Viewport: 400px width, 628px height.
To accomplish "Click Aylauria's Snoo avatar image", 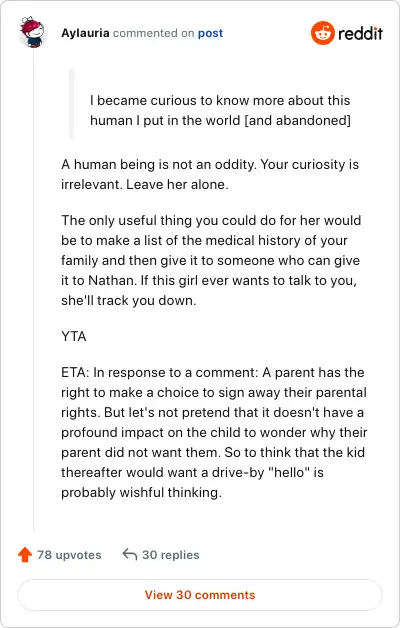I will tap(32, 32).
